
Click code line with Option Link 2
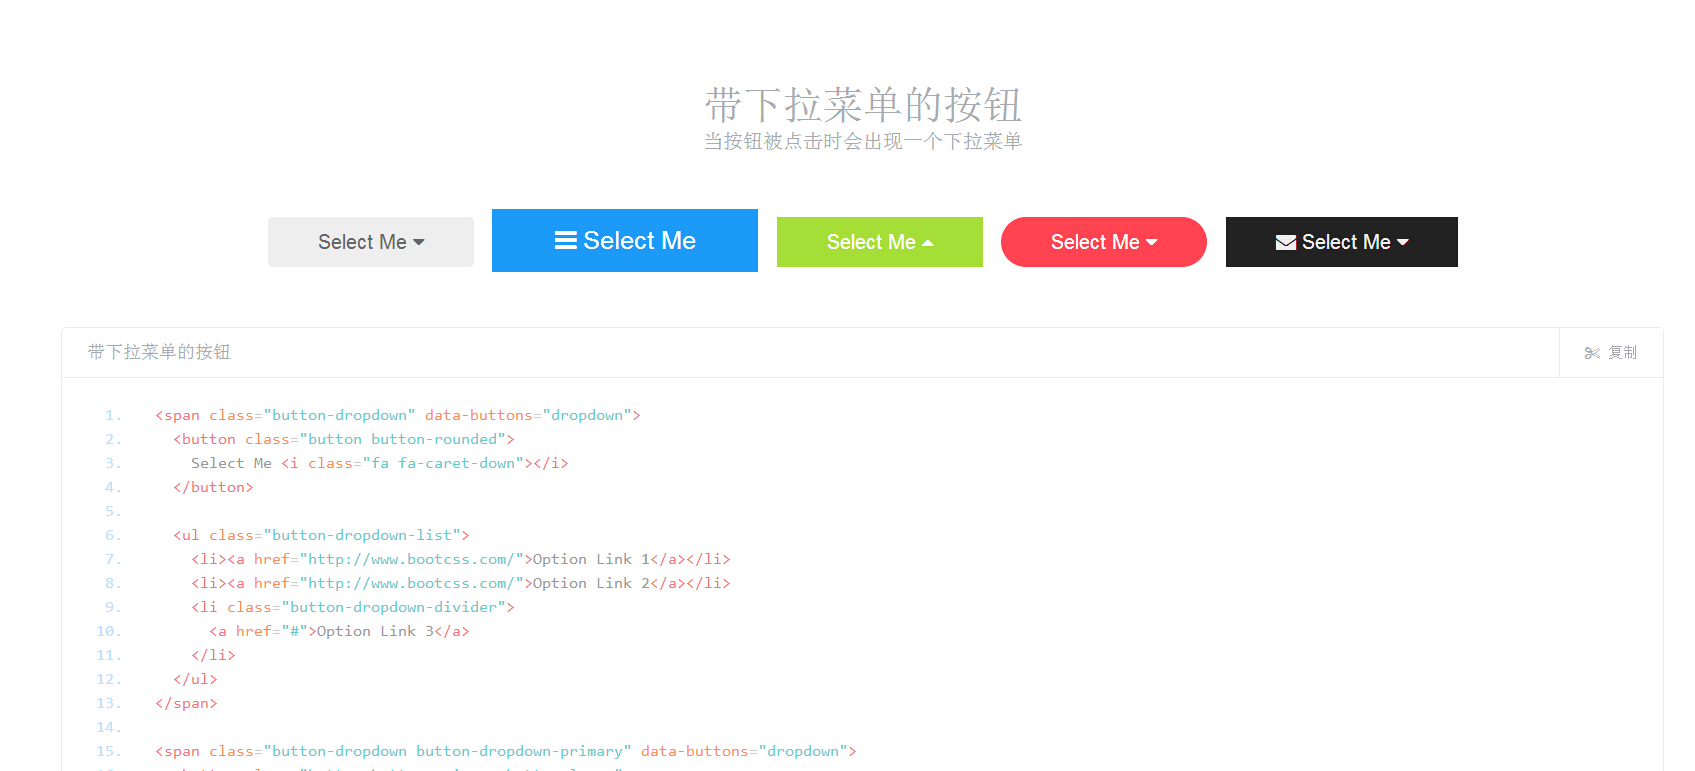pos(461,583)
